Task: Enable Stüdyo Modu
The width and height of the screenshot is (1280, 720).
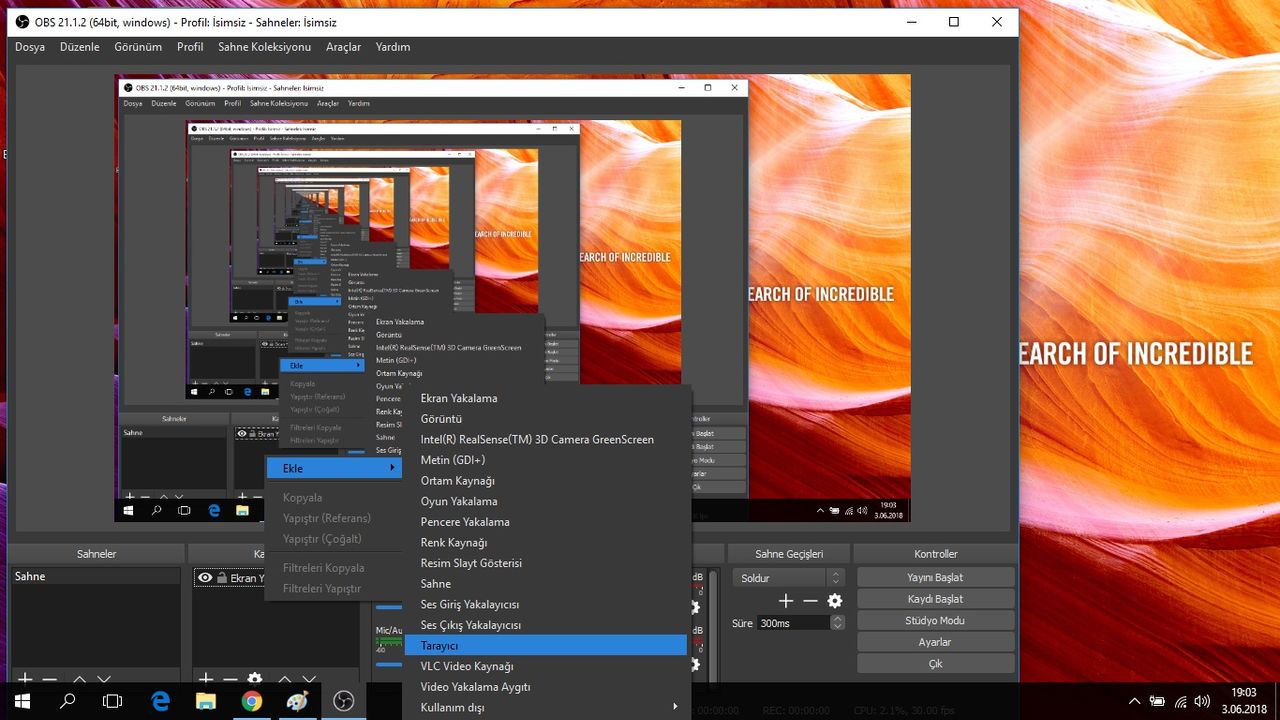Action: pyautogui.click(x=935, y=621)
